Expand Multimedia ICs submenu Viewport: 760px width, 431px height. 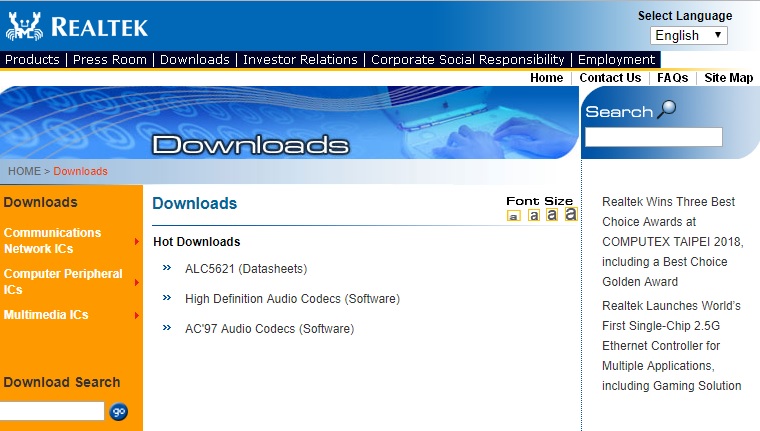tap(136, 316)
